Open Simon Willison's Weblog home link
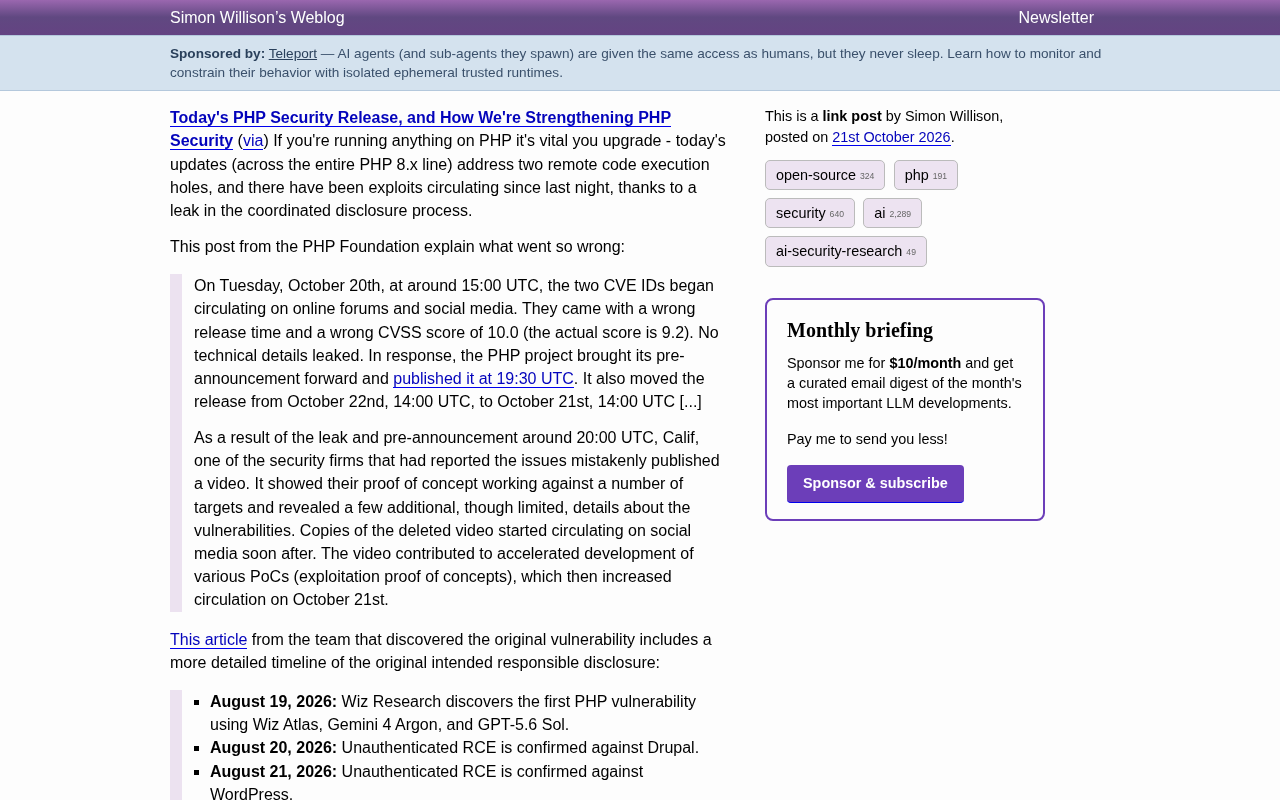 point(257,18)
